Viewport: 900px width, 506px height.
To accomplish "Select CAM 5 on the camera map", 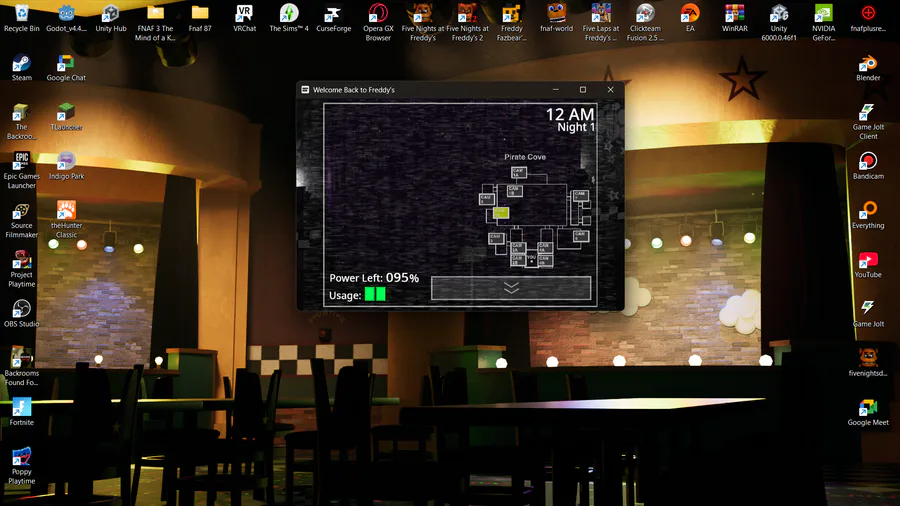I will click(x=487, y=199).
